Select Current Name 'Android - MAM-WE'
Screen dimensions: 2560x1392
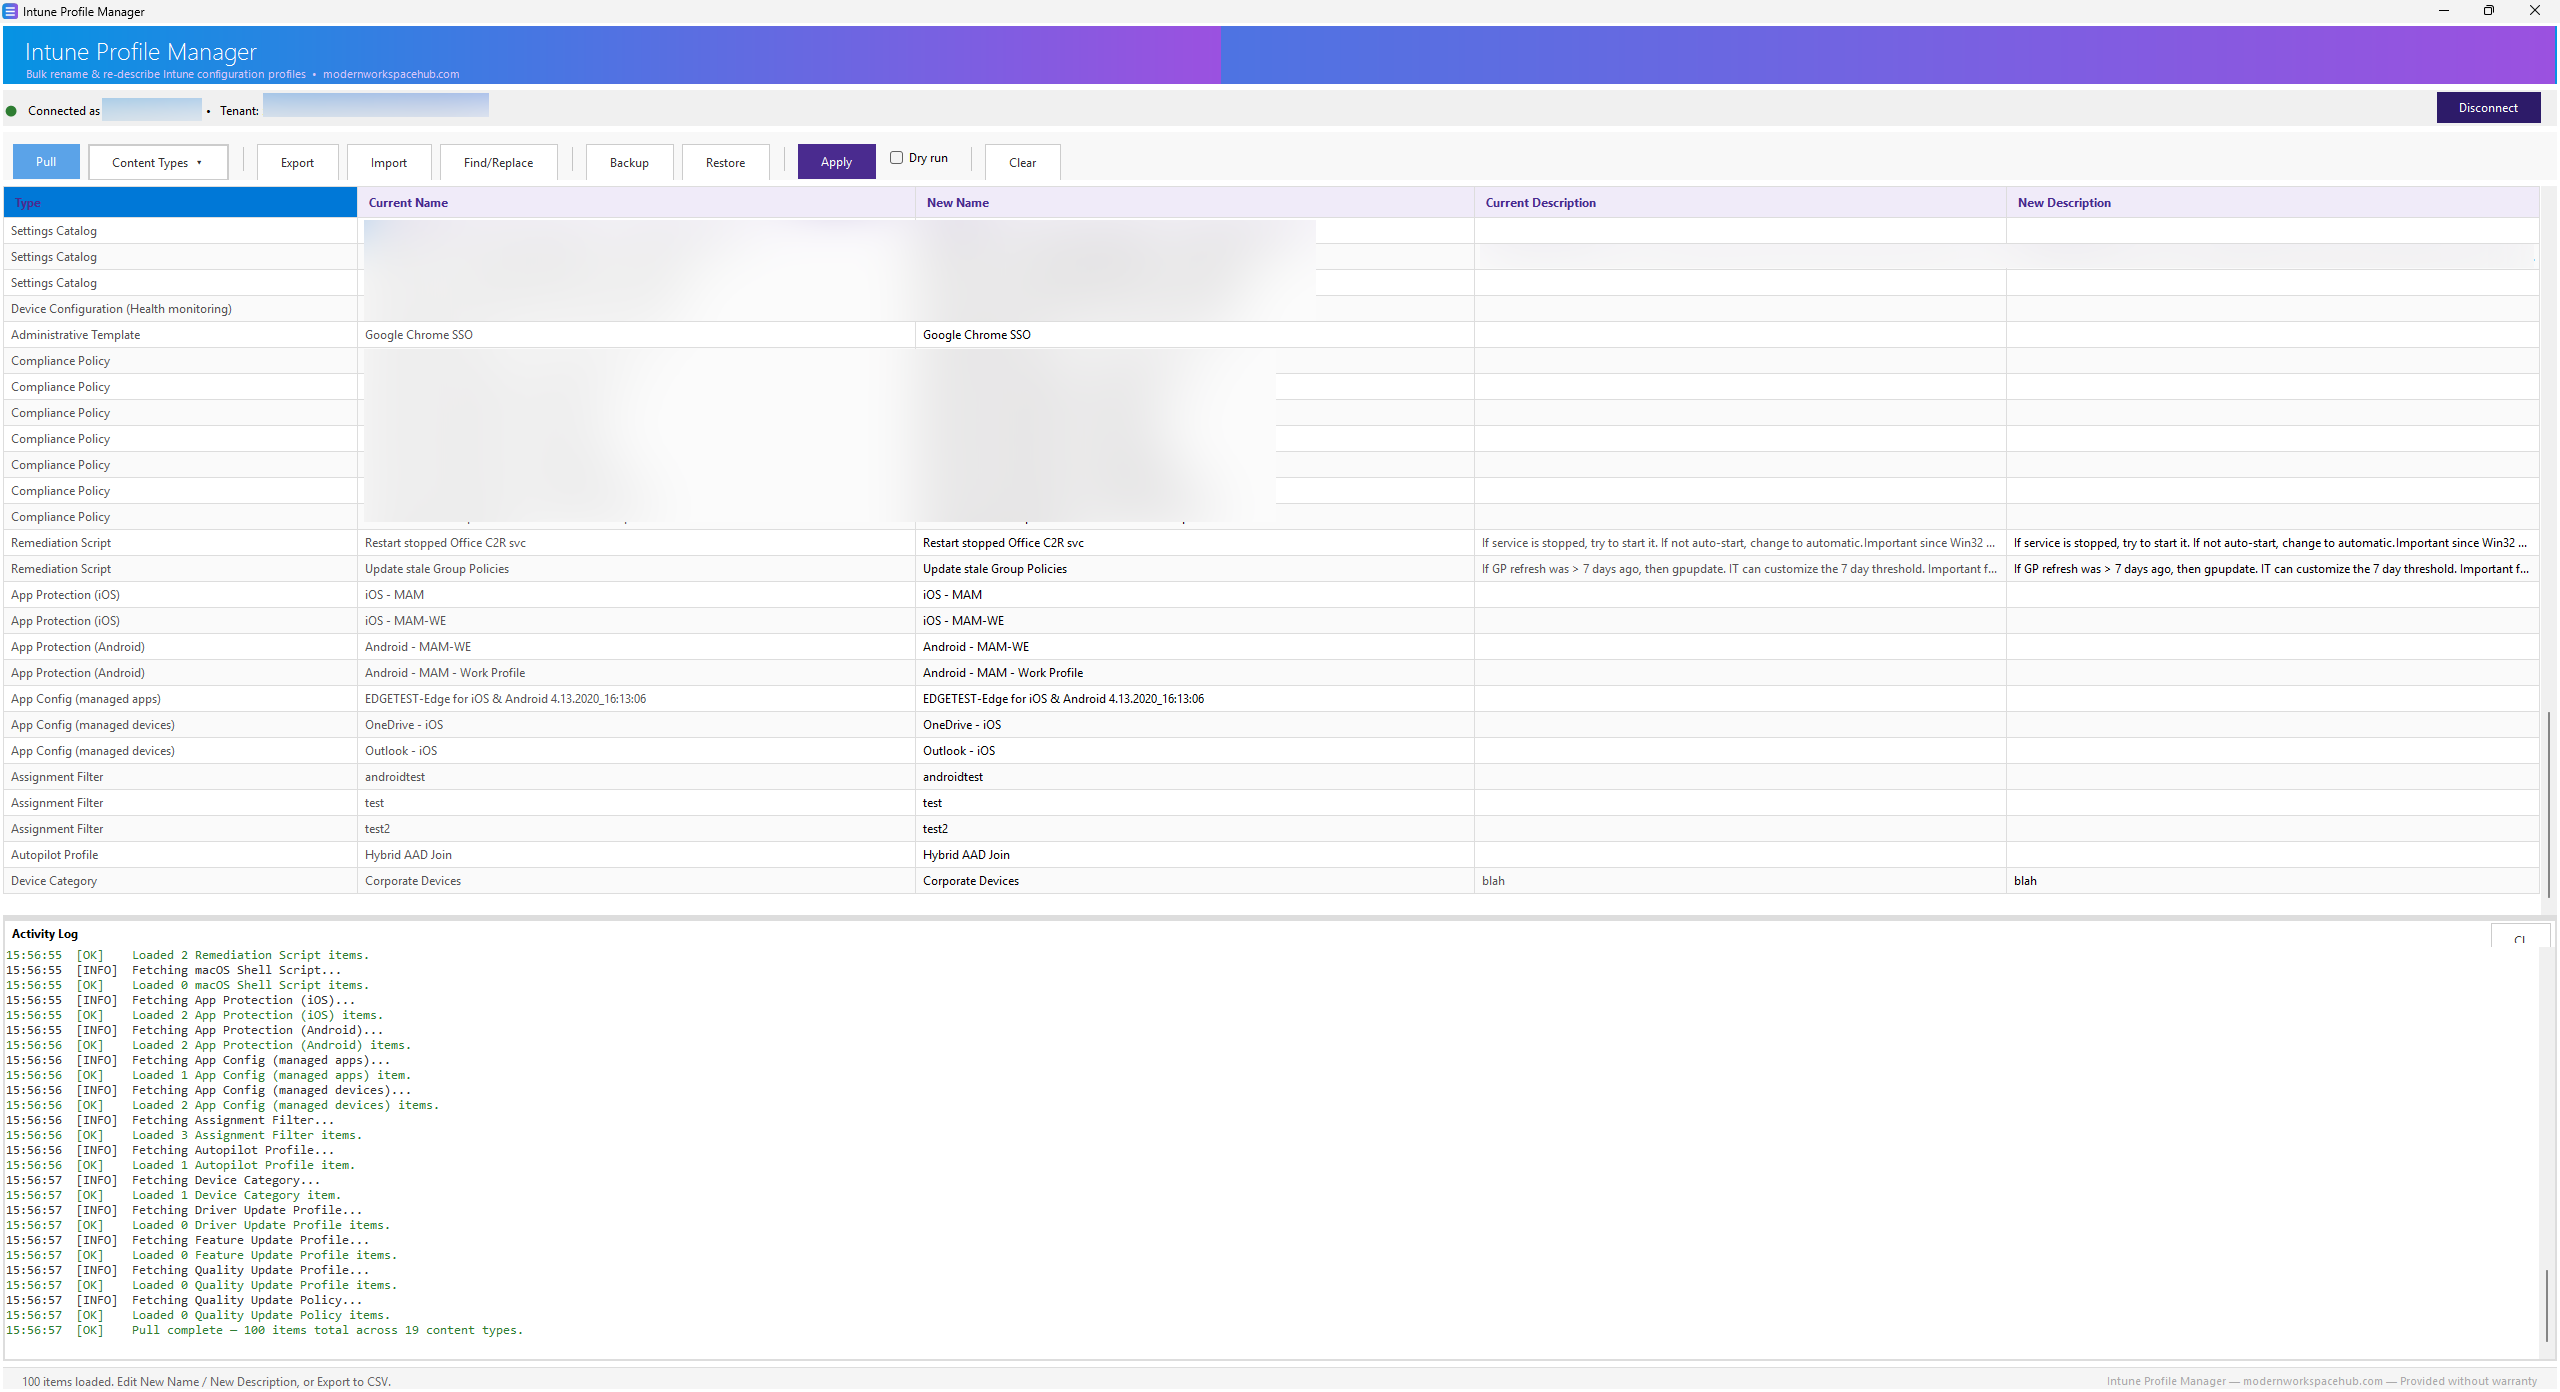click(636, 647)
